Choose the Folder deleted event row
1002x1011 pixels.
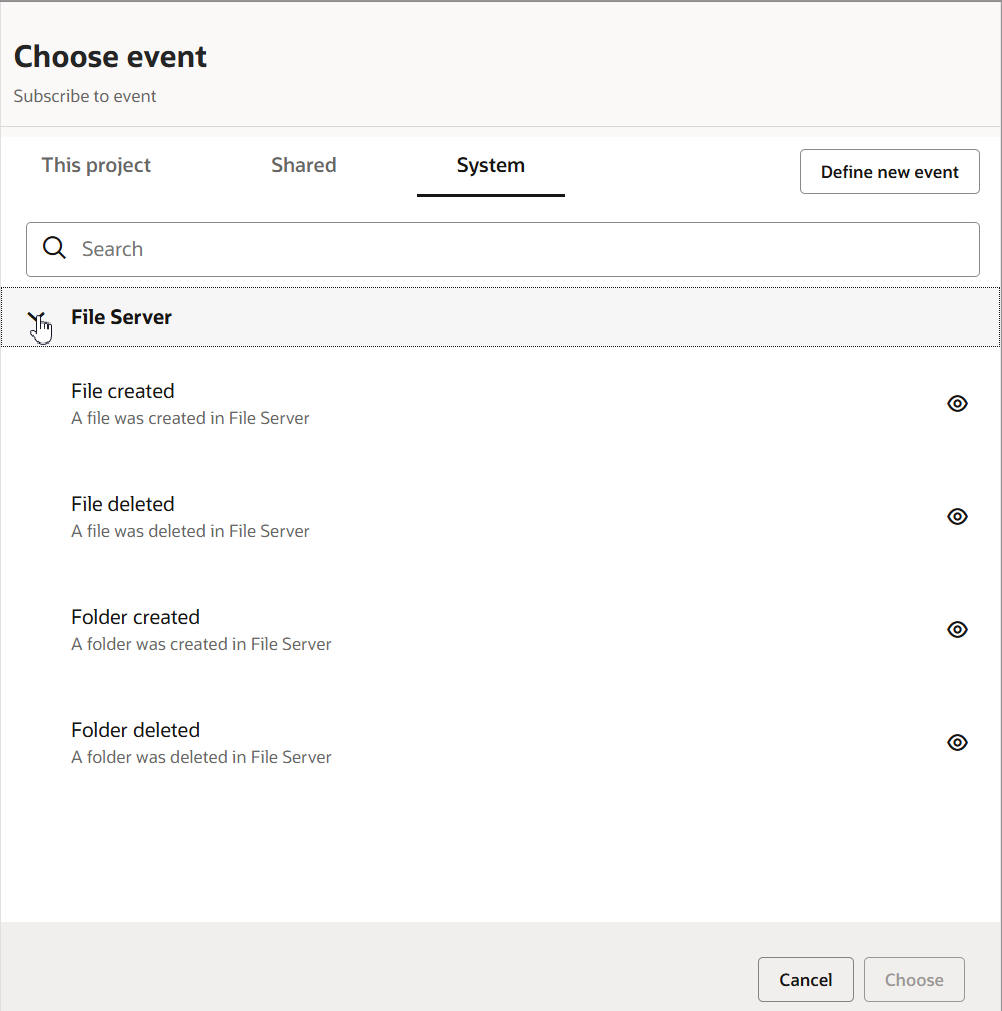[135, 731]
